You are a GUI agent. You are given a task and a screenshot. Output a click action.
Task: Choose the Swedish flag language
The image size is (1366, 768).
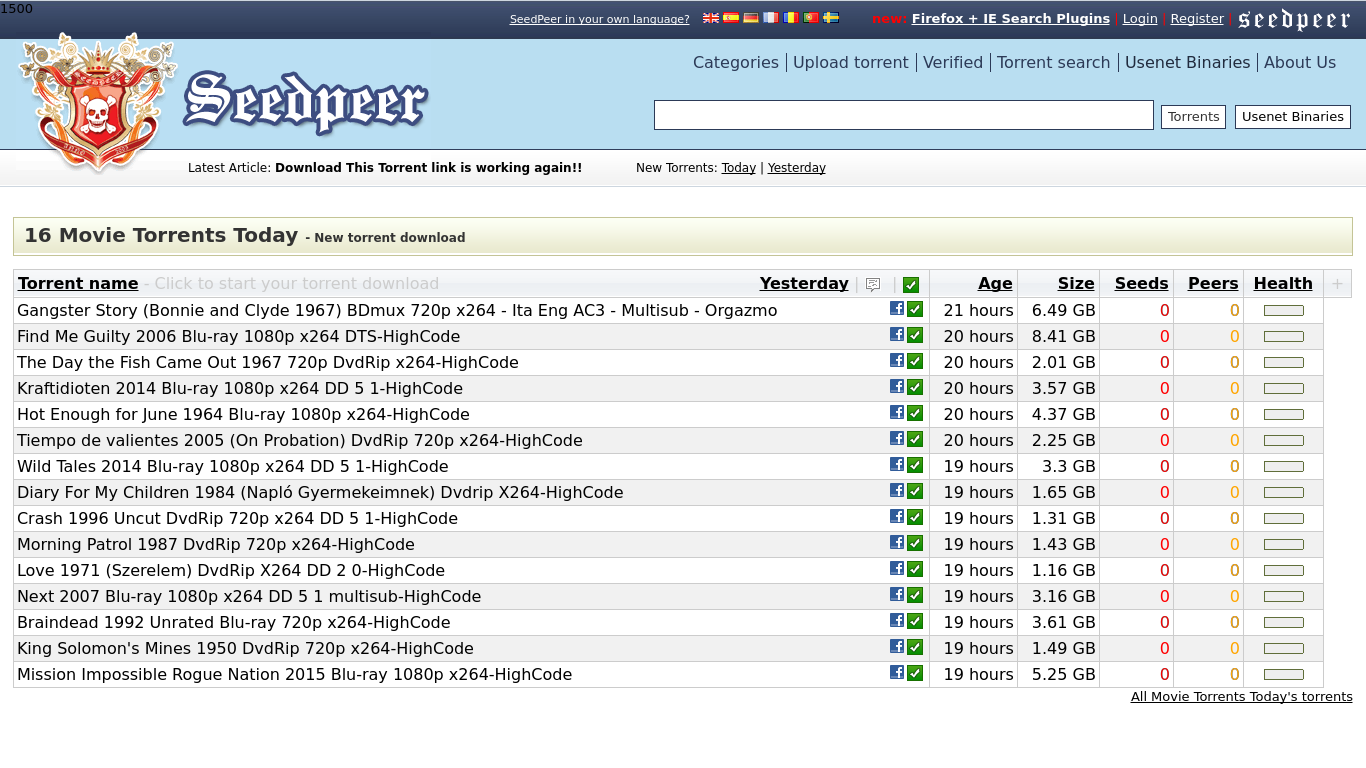tap(831, 18)
